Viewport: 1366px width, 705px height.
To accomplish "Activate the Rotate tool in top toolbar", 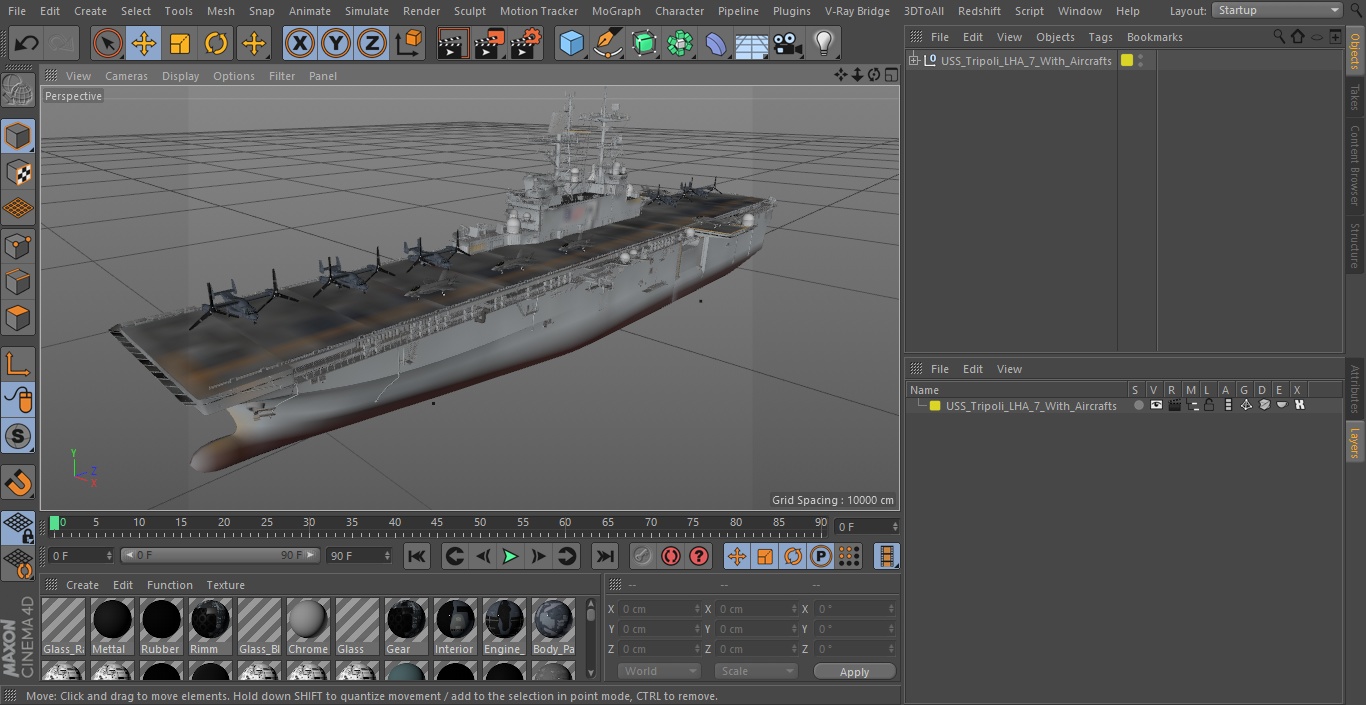I will 216,43.
